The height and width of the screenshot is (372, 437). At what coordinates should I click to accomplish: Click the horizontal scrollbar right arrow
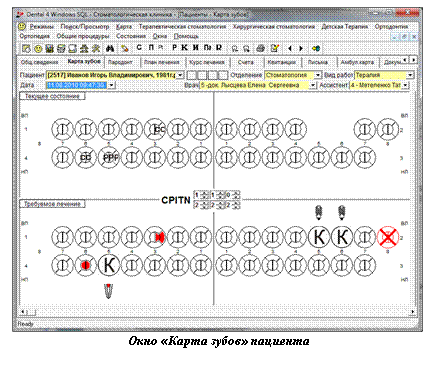[412, 312]
